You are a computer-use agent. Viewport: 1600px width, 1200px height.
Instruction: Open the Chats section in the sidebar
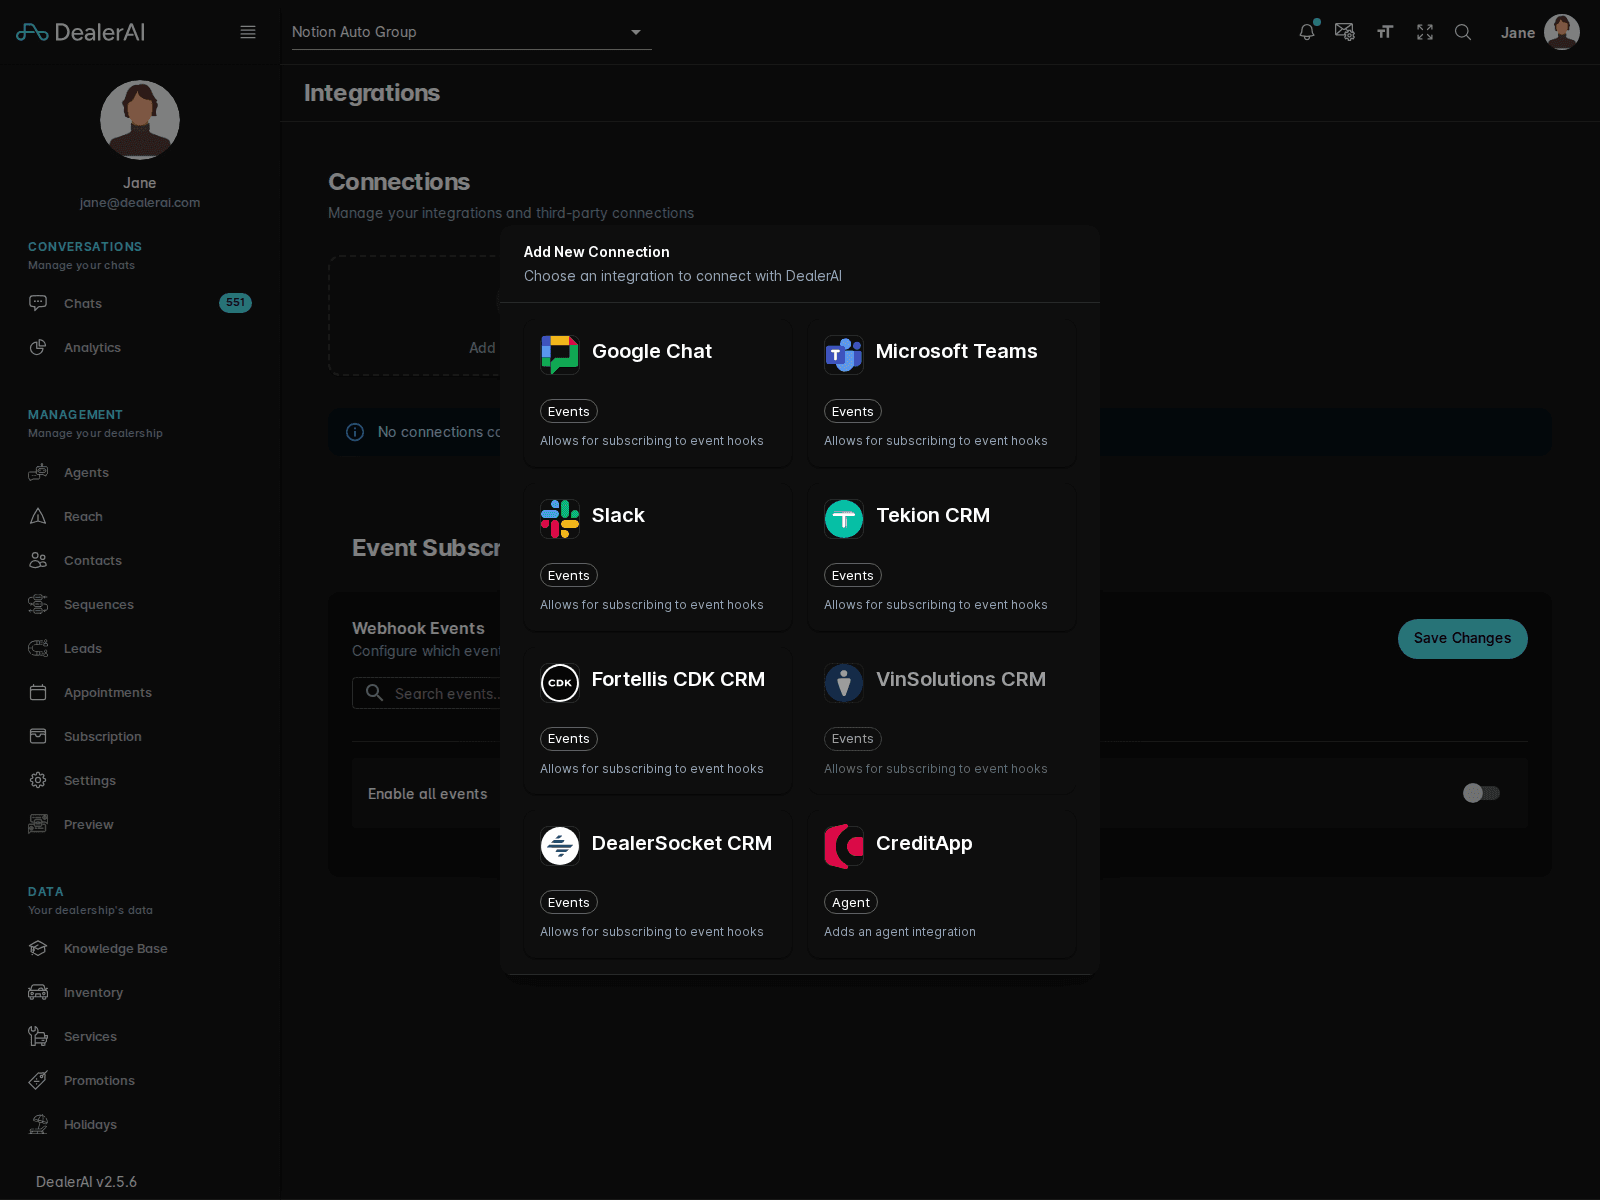pos(83,303)
